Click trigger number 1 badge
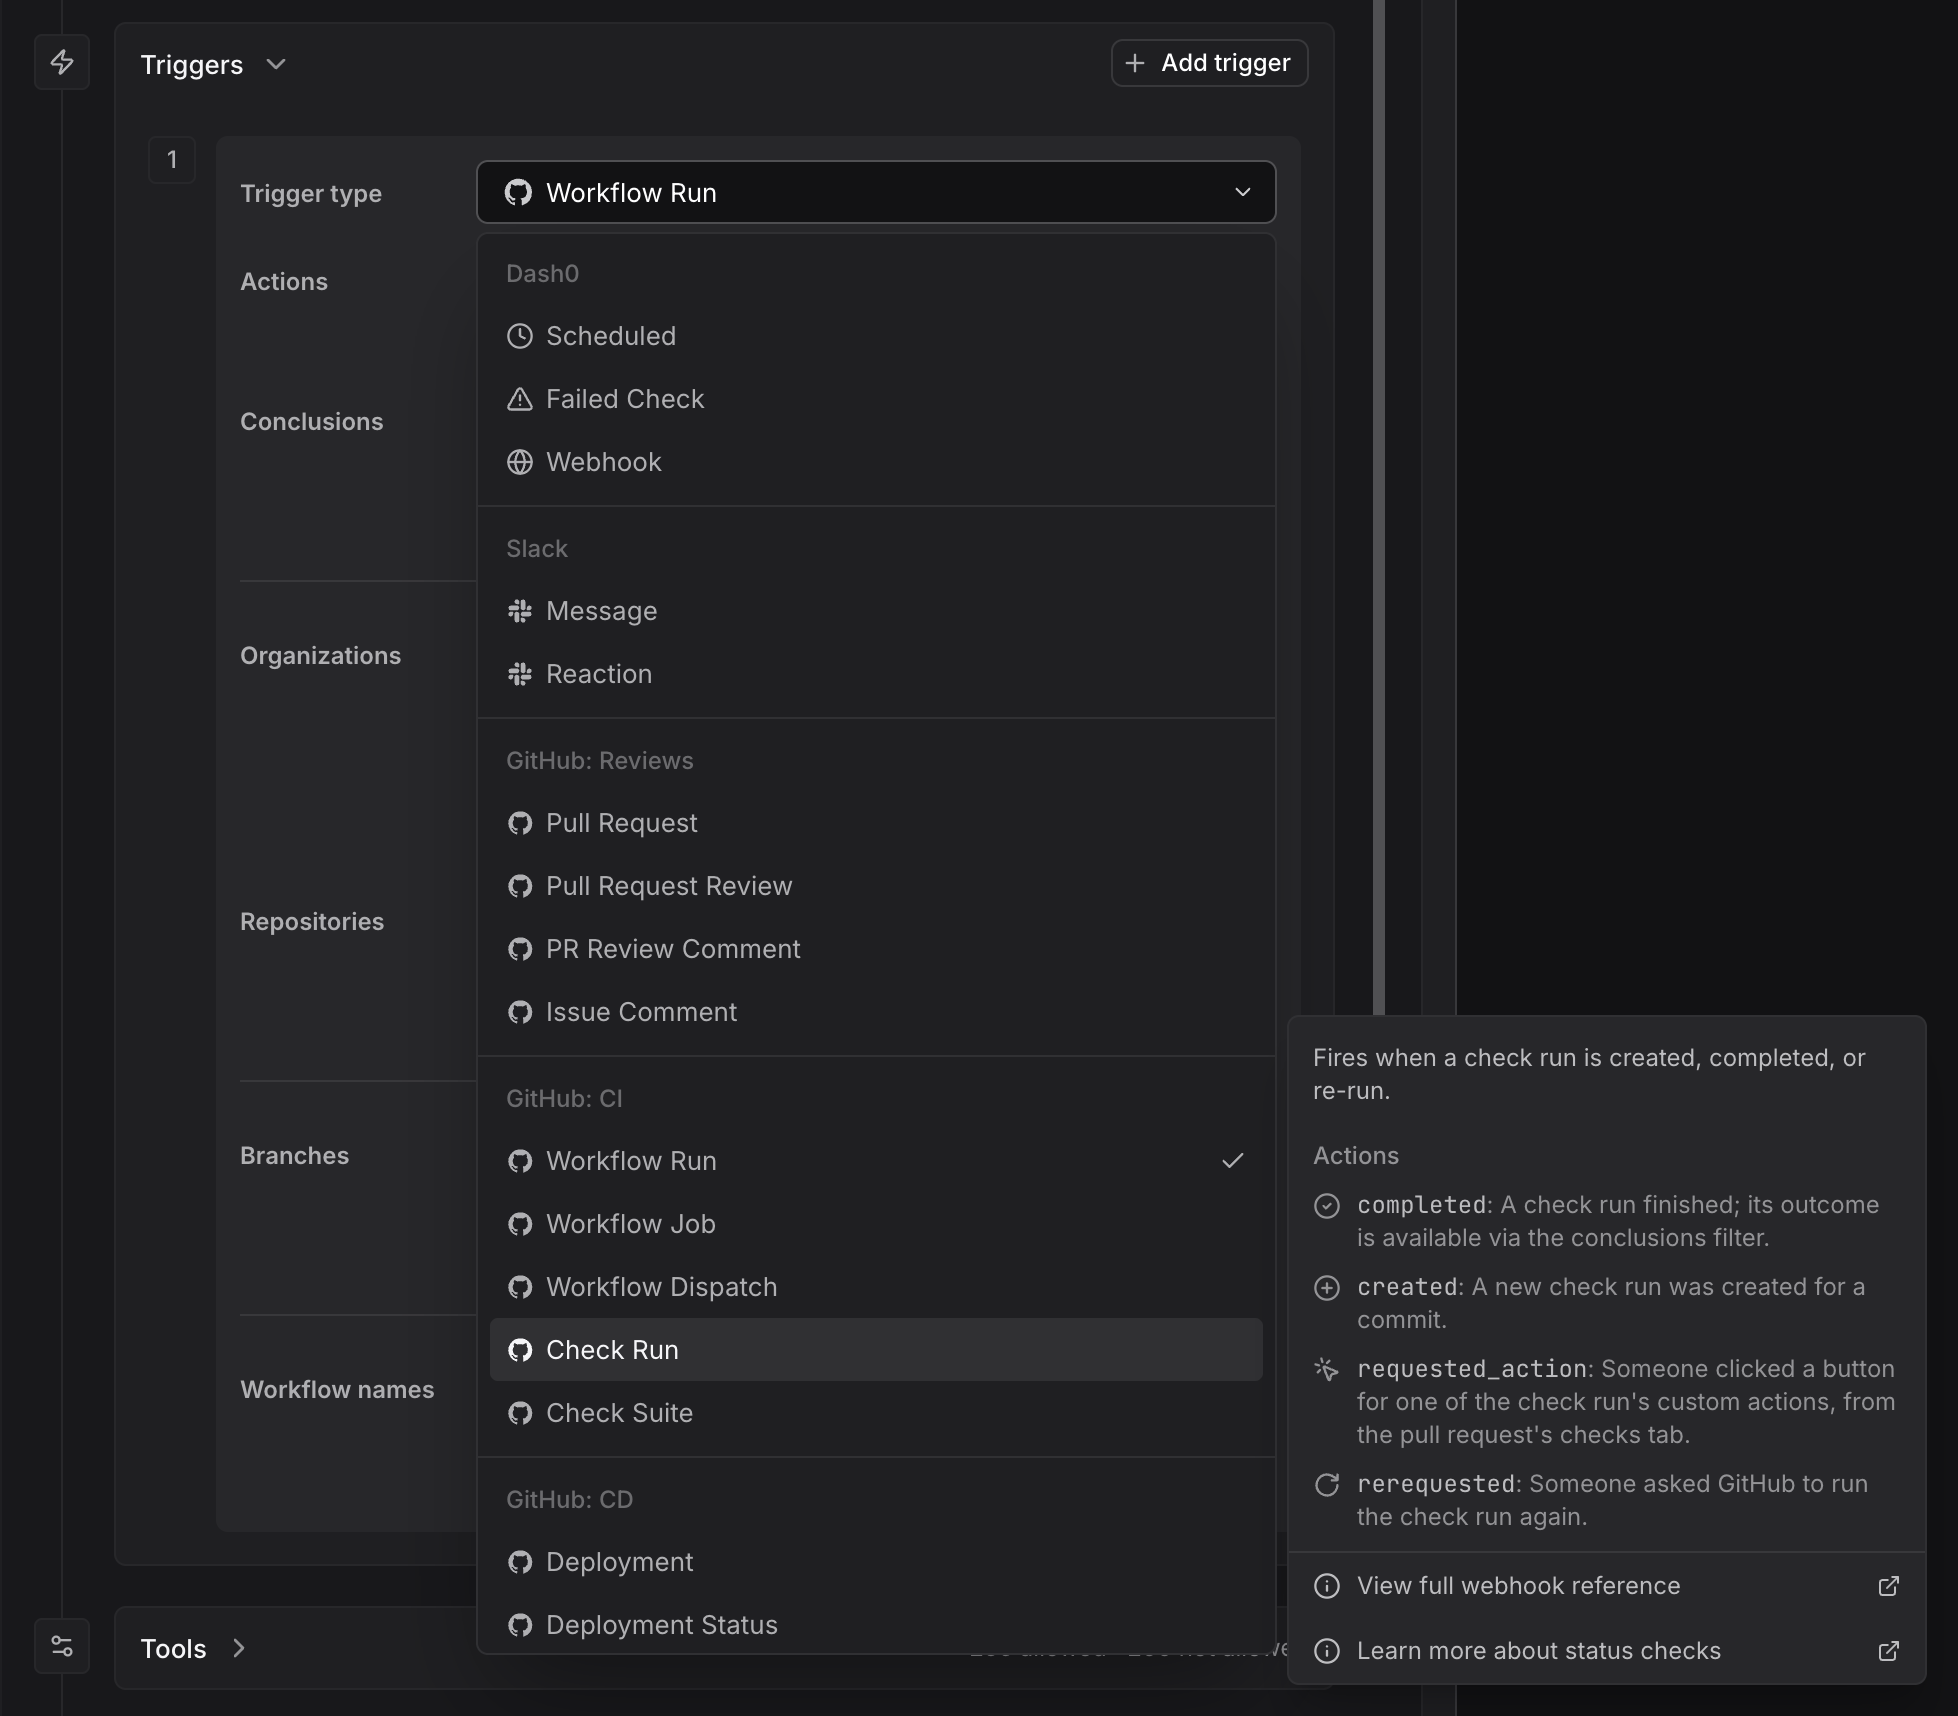The height and width of the screenshot is (1716, 1958). point(172,160)
